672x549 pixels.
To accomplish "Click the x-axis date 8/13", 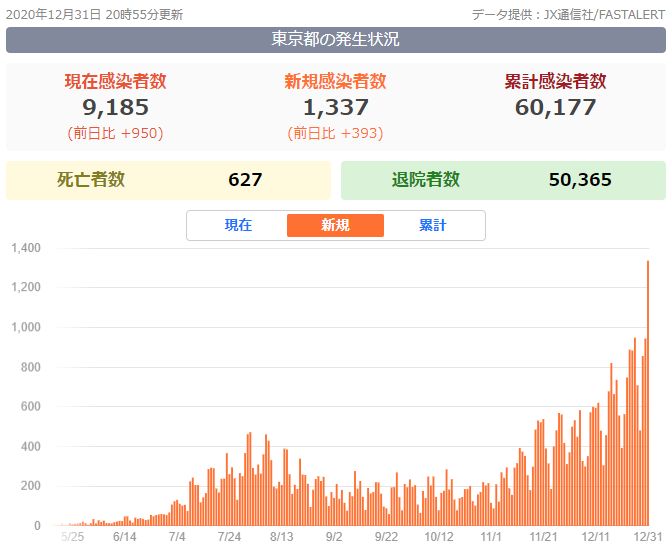I will click(x=282, y=537).
